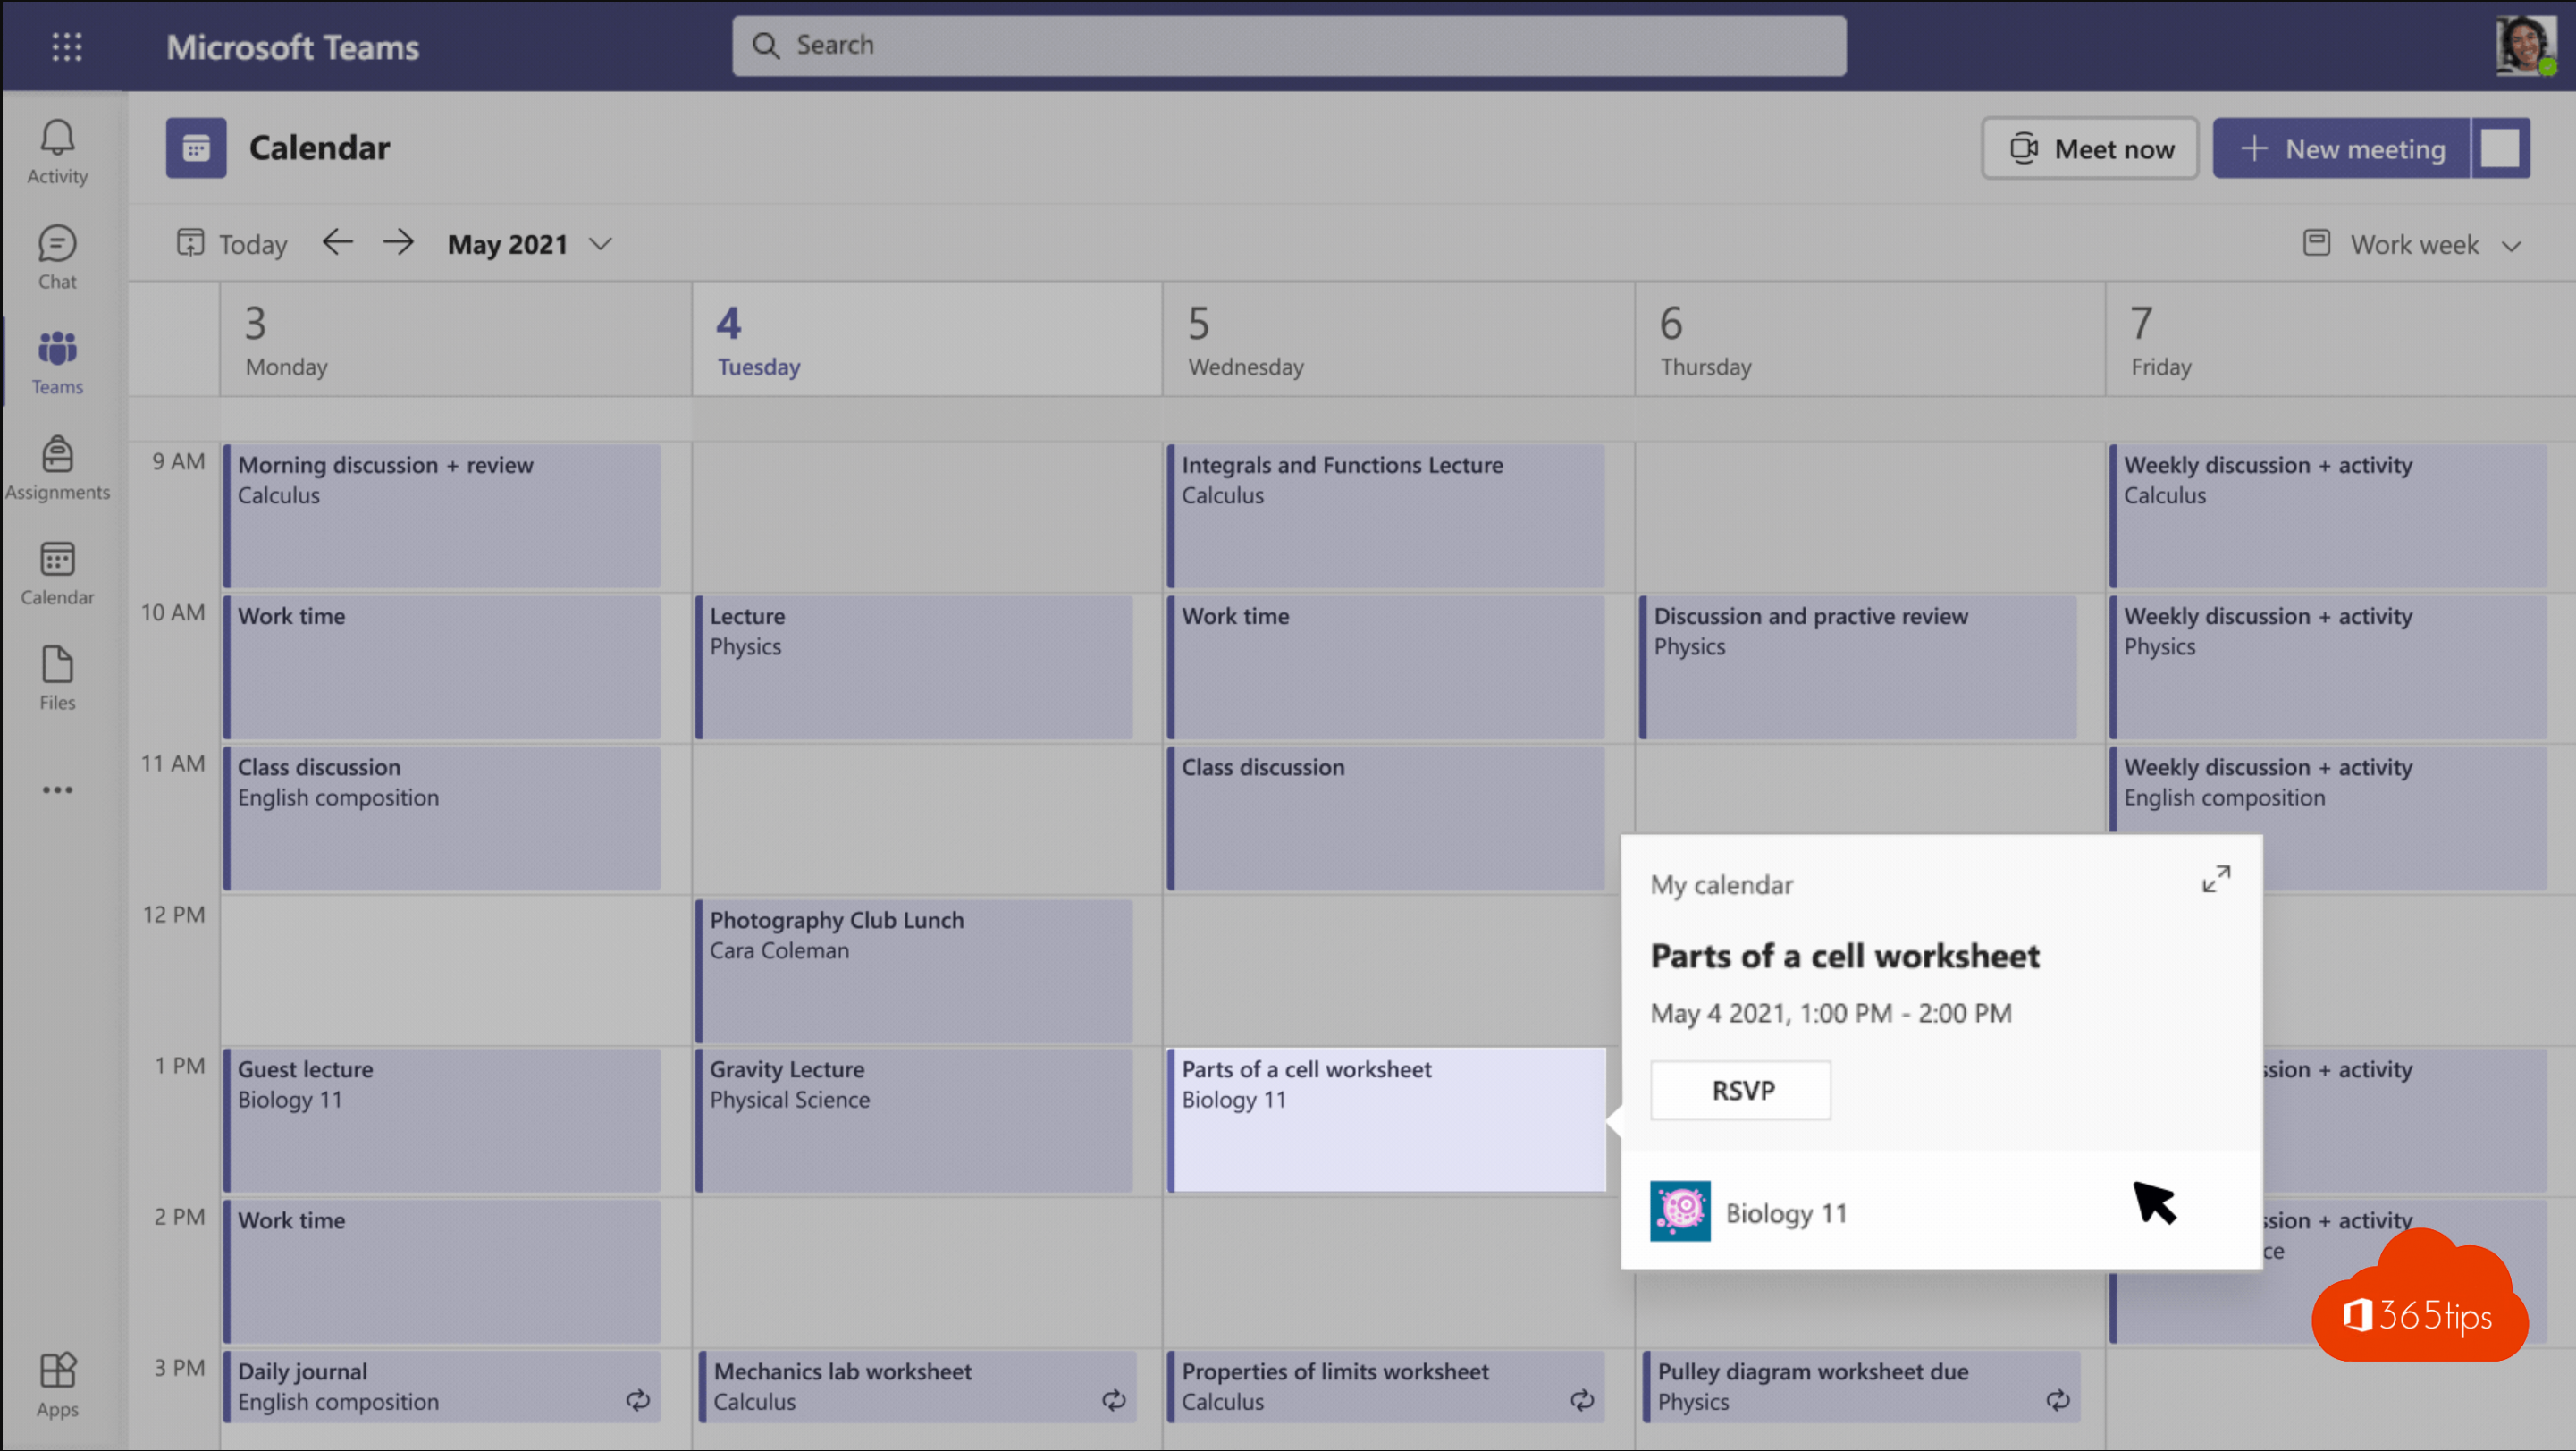Open Assignments from the sidebar
The height and width of the screenshot is (1451, 2576).
[57, 467]
